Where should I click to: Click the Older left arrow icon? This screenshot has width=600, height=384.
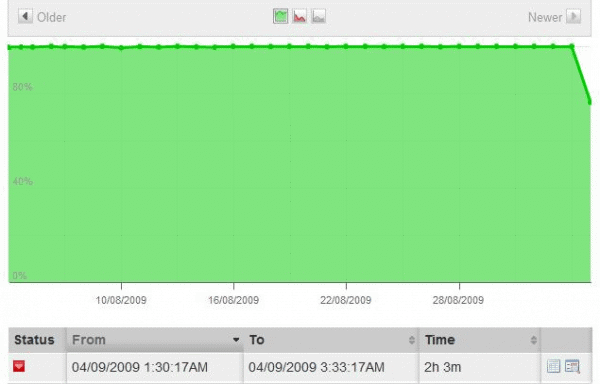[25, 17]
